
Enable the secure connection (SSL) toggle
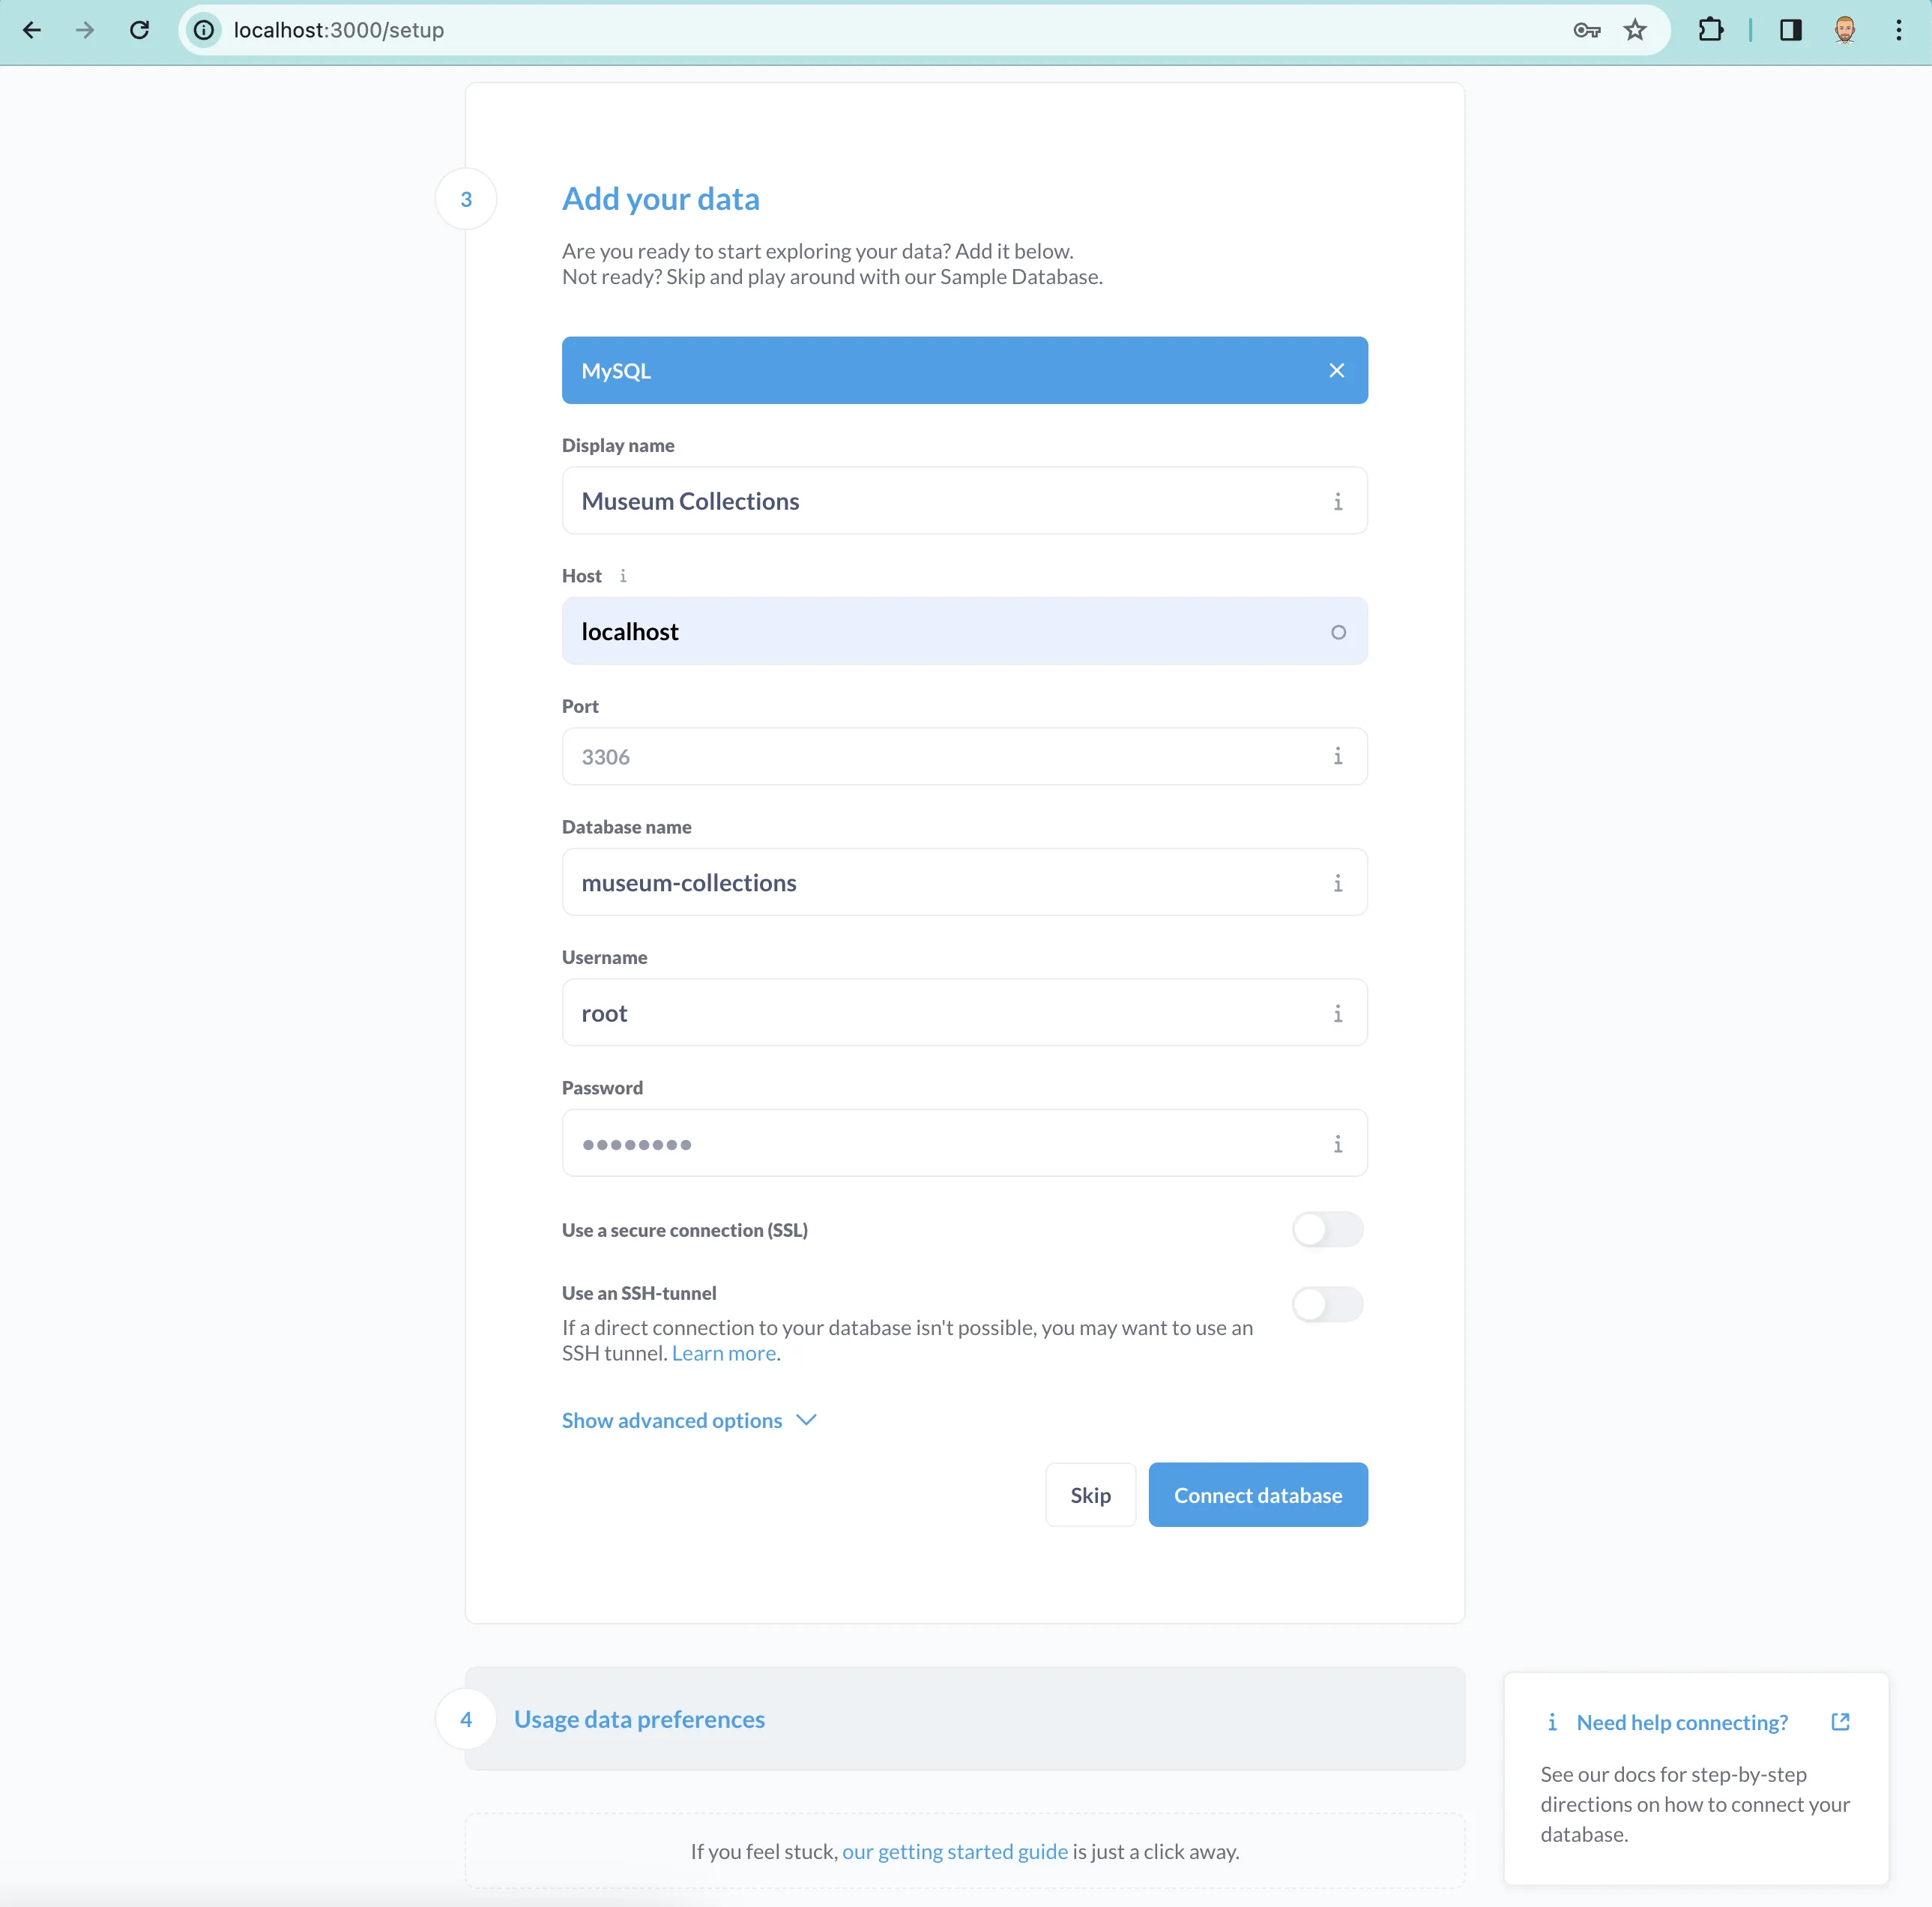[x=1326, y=1229]
